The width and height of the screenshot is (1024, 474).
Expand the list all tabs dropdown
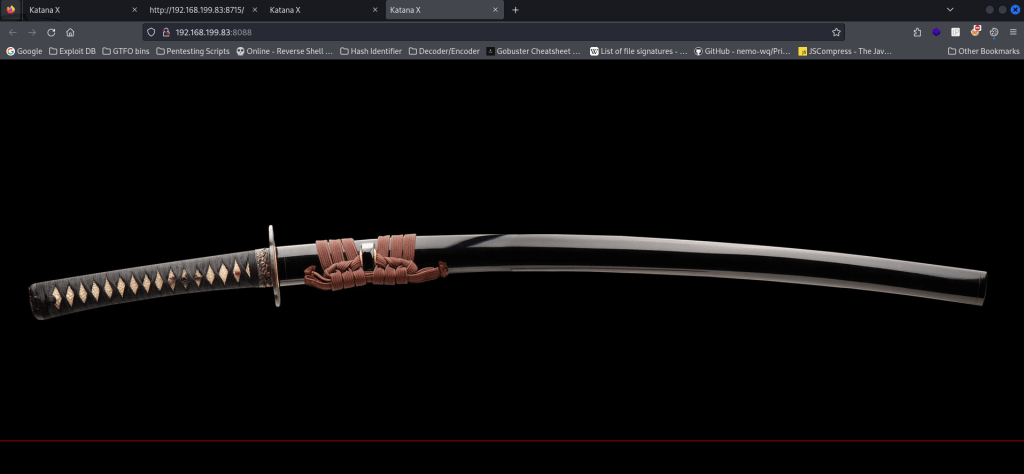[x=949, y=10]
